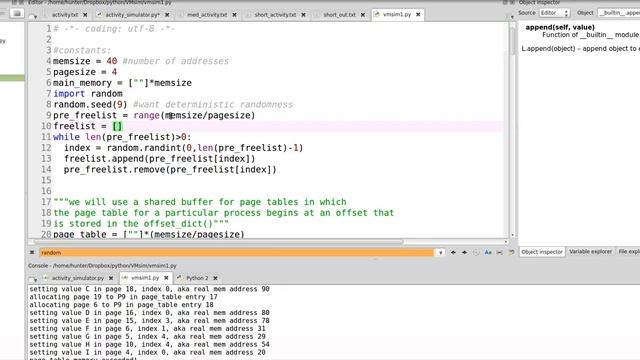
Task: Toggle regular expression search option
Action: tap(476, 253)
